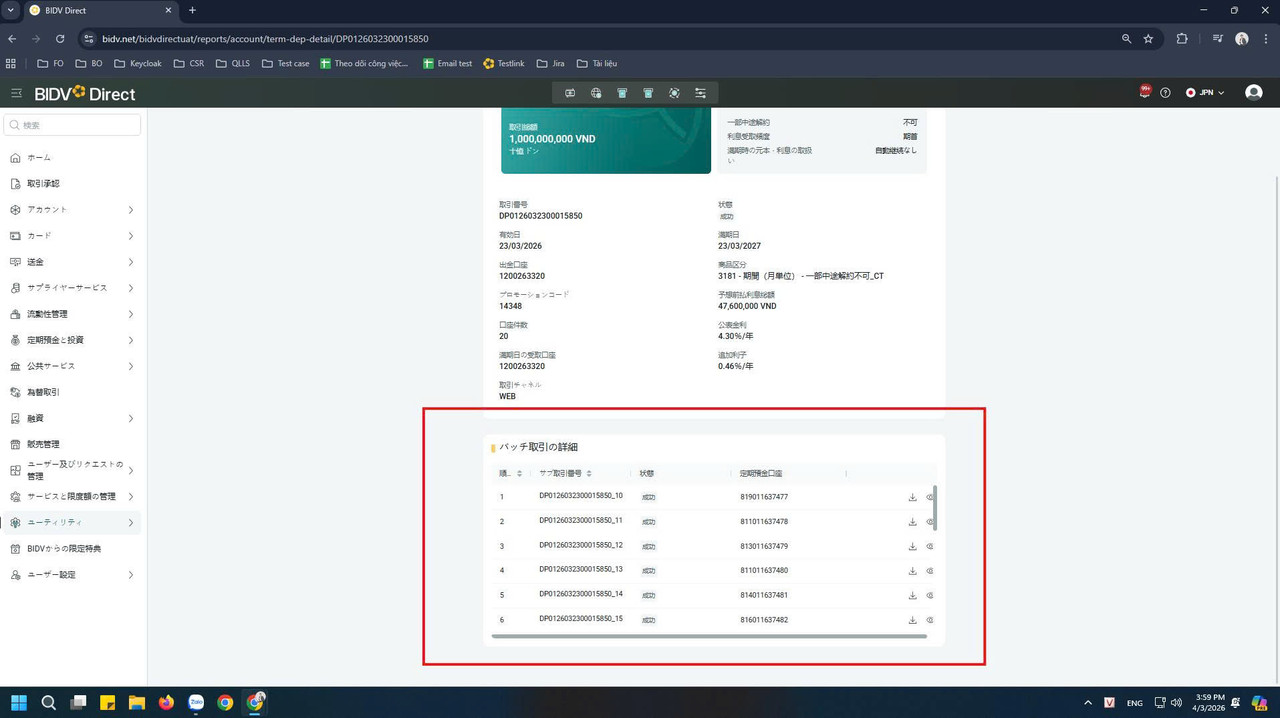Click the circular scan shortcut icon
The height and width of the screenshot is (718, 1280).
click(674, 93)
